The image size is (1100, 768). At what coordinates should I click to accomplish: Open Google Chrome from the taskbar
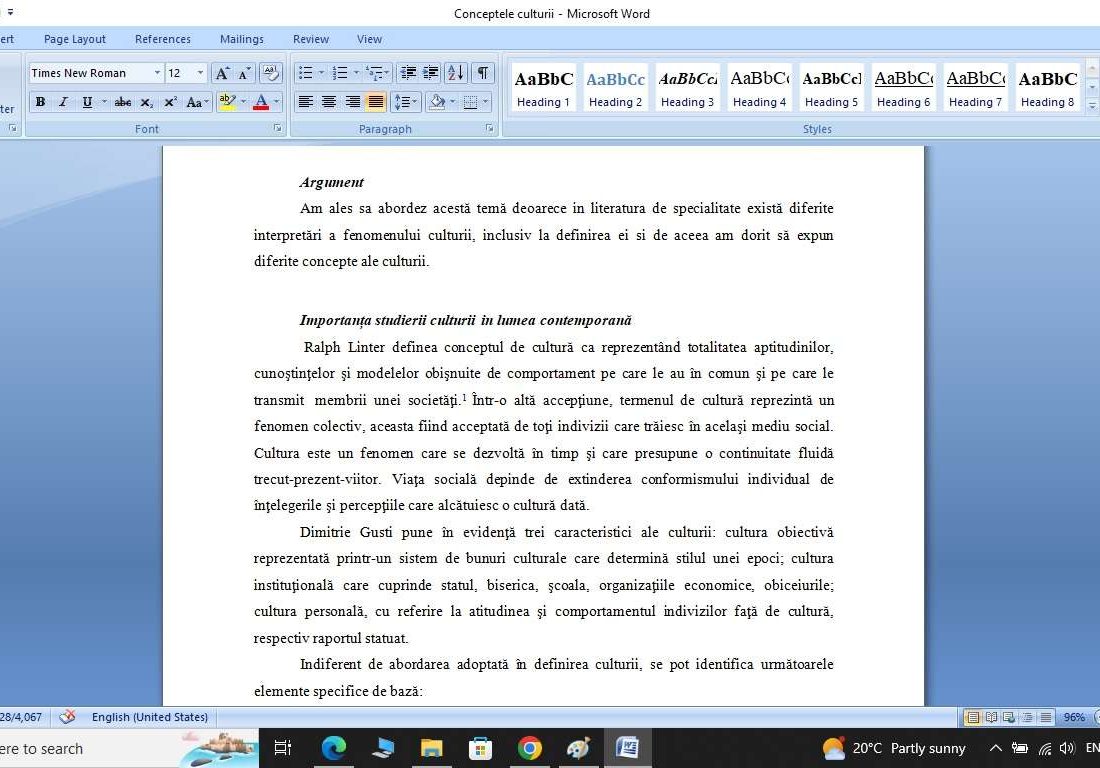(530, 748)
